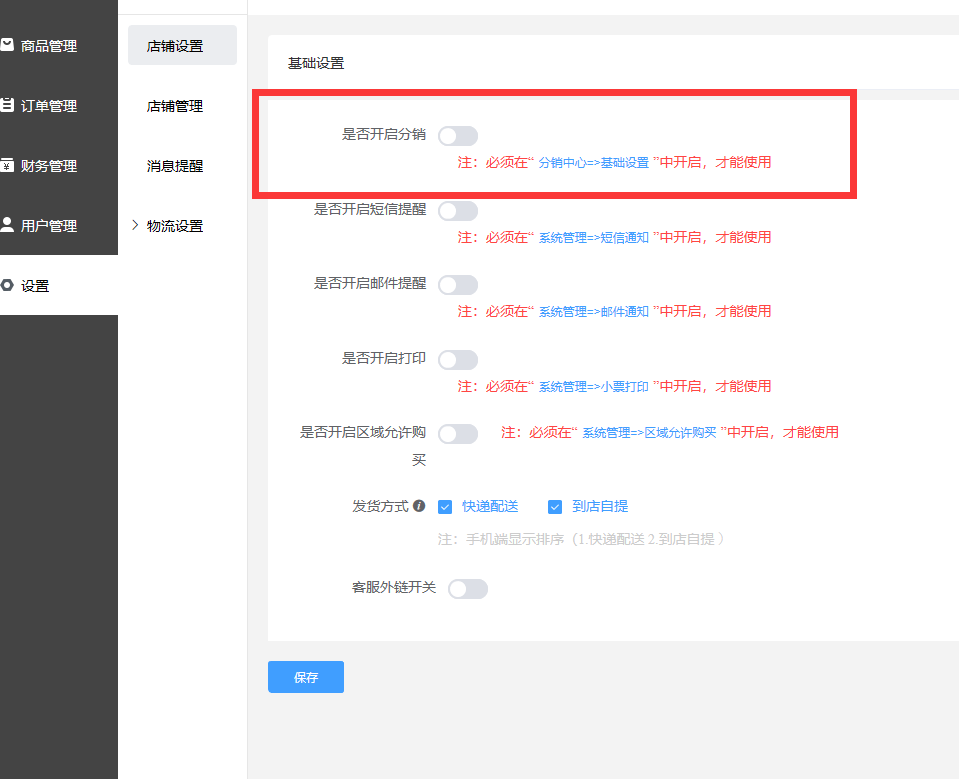Click the 商品管理 sidebar icon
Image resolution: width=959 pixels, height=779 pixels.
click(7, 45)
